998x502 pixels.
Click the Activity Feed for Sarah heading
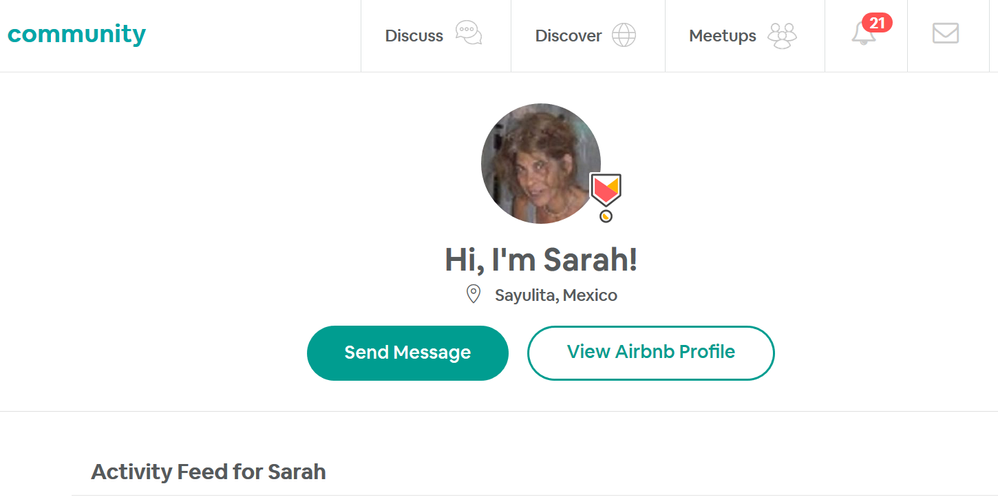(208, 471)
